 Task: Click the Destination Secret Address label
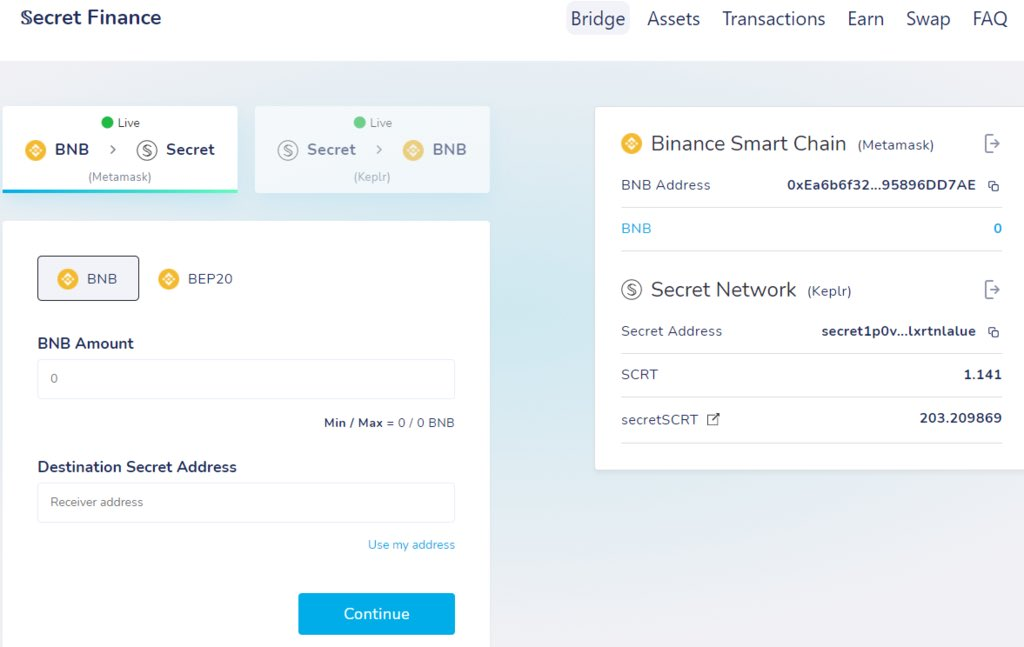tap(137, 467)
